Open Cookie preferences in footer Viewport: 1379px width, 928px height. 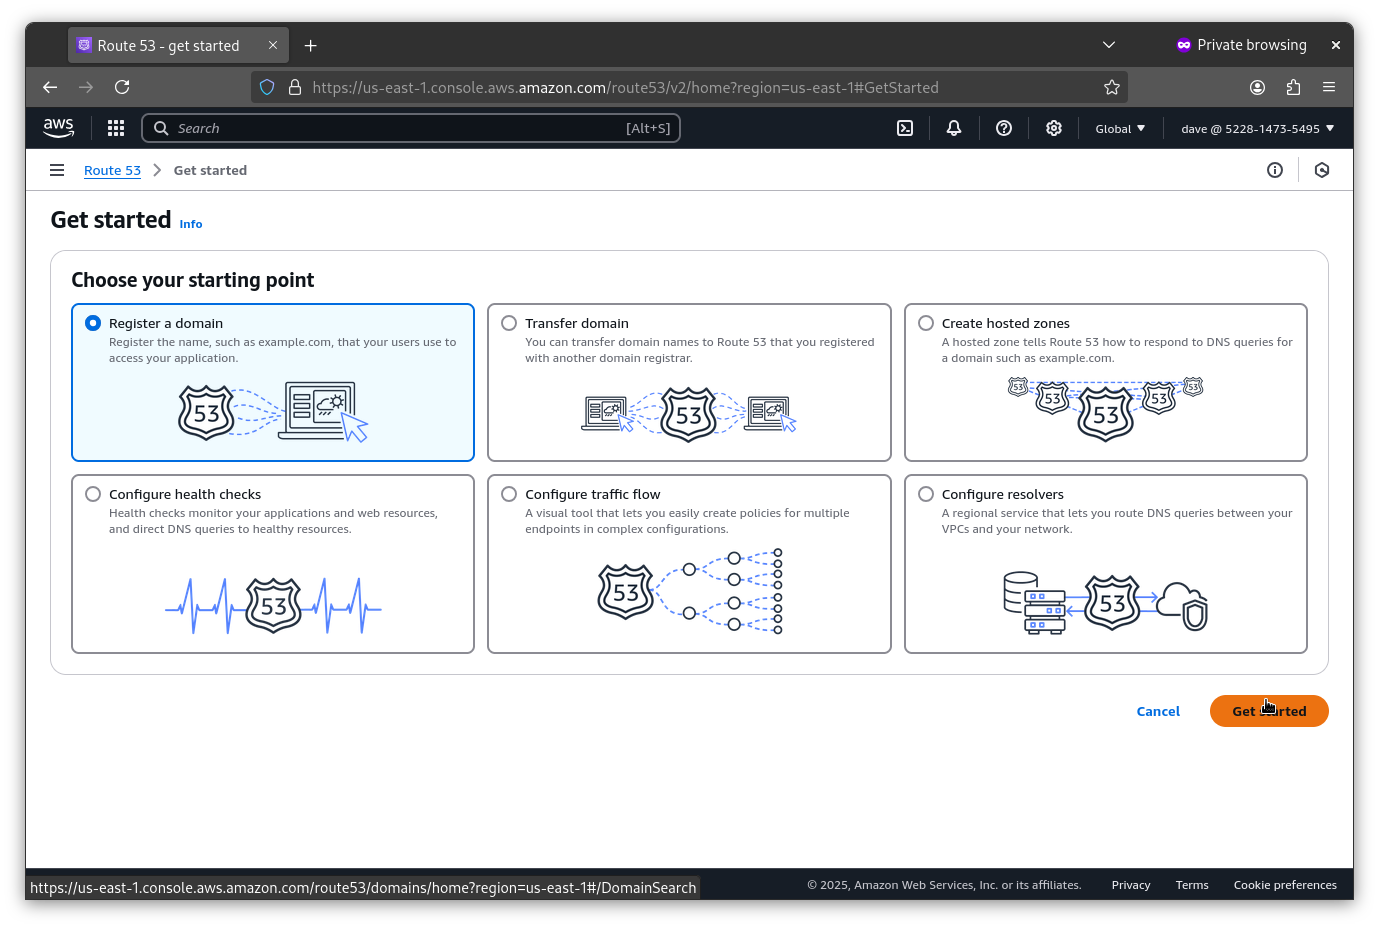[1285, 885]
